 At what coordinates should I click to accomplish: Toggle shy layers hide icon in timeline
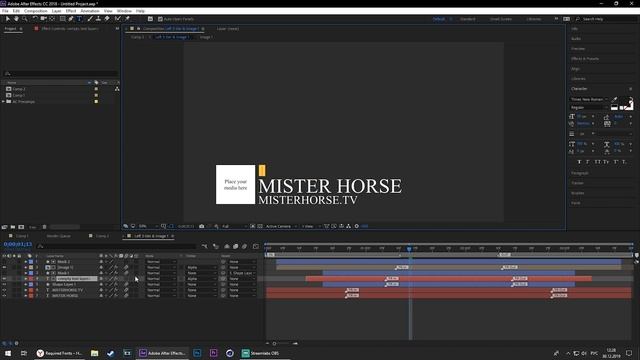pyautogui.click(x=227, y=246)
